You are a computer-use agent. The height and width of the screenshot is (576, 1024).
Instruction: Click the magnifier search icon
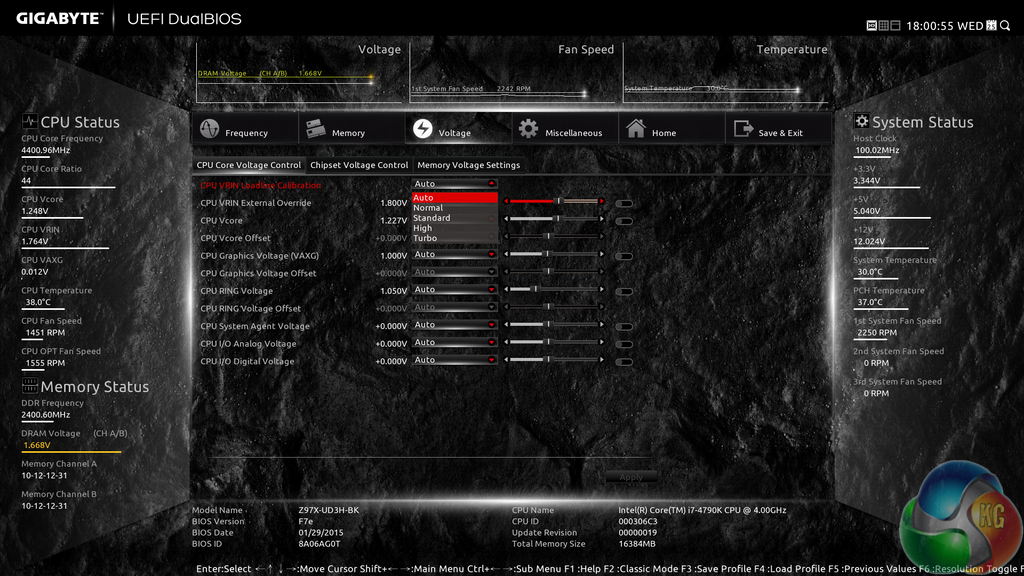(1005, 25)
